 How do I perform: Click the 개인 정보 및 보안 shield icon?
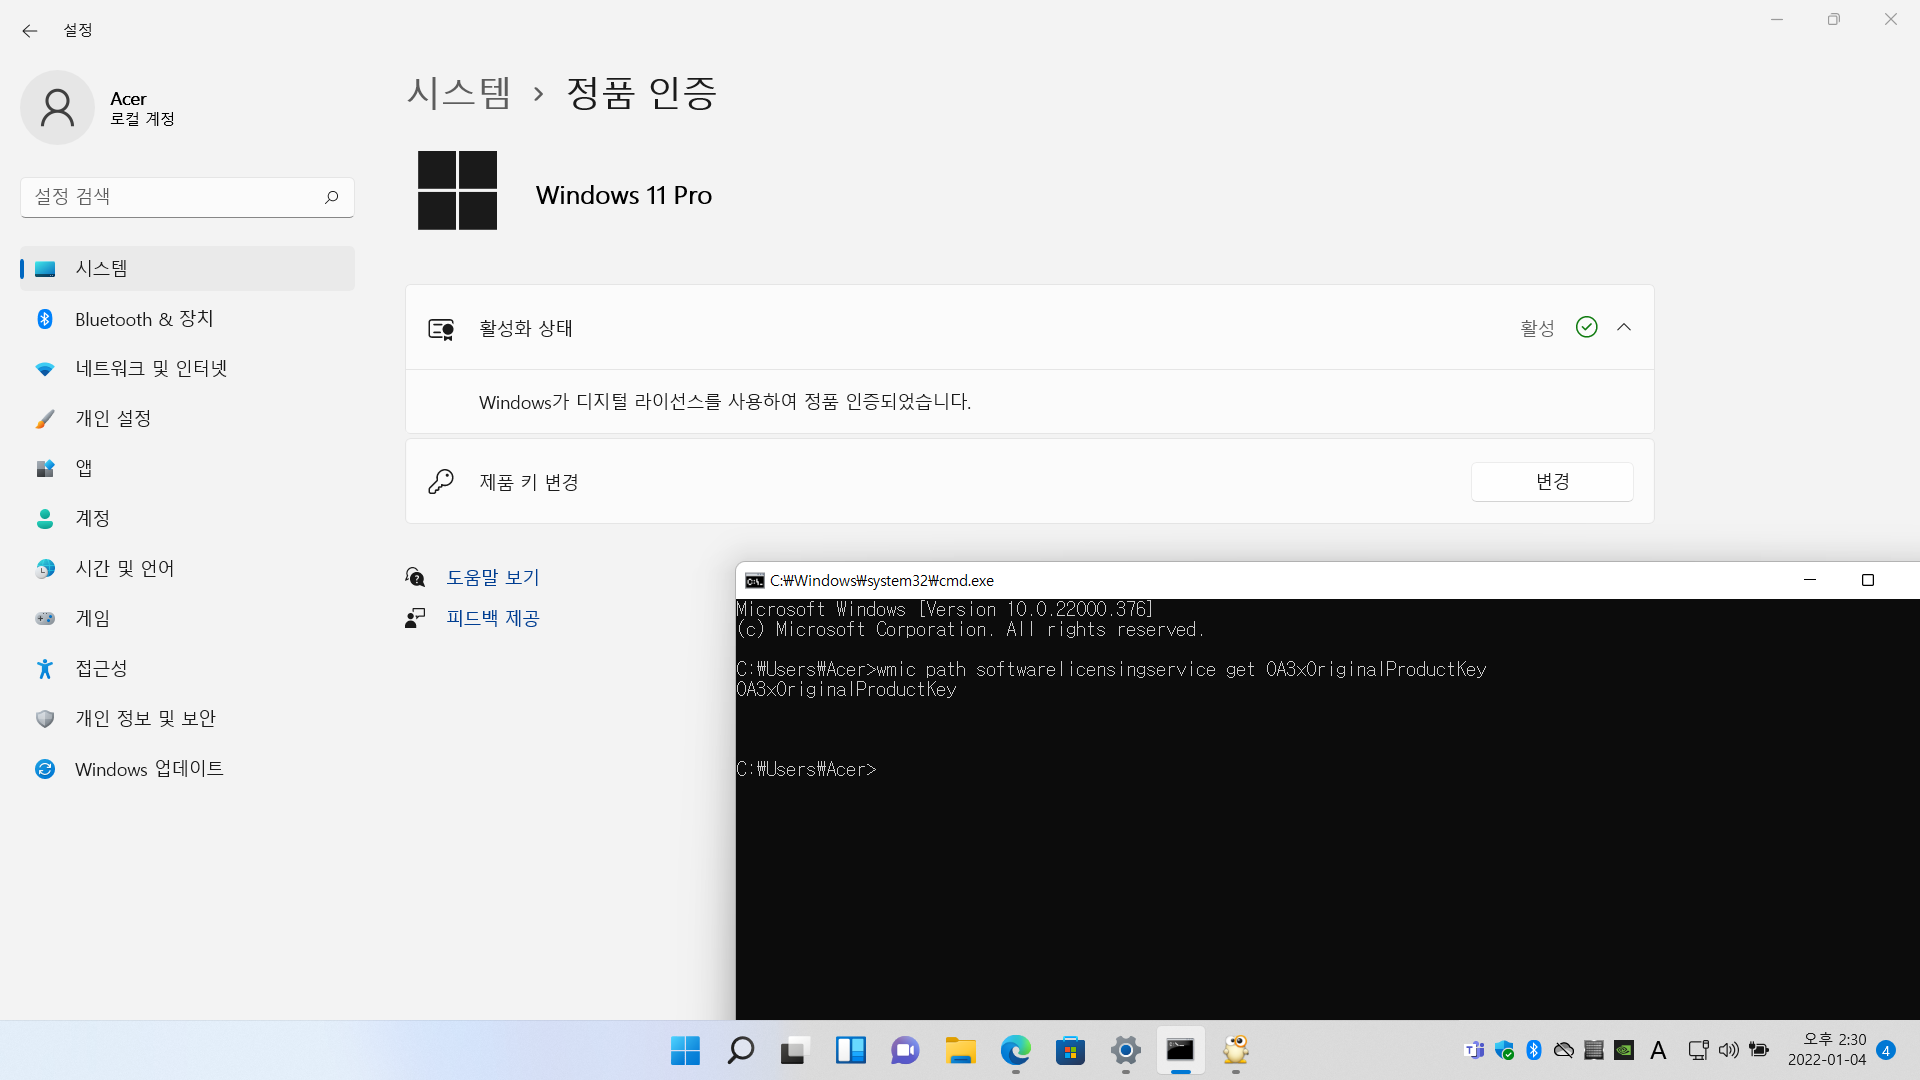click(x=45, y=719)
